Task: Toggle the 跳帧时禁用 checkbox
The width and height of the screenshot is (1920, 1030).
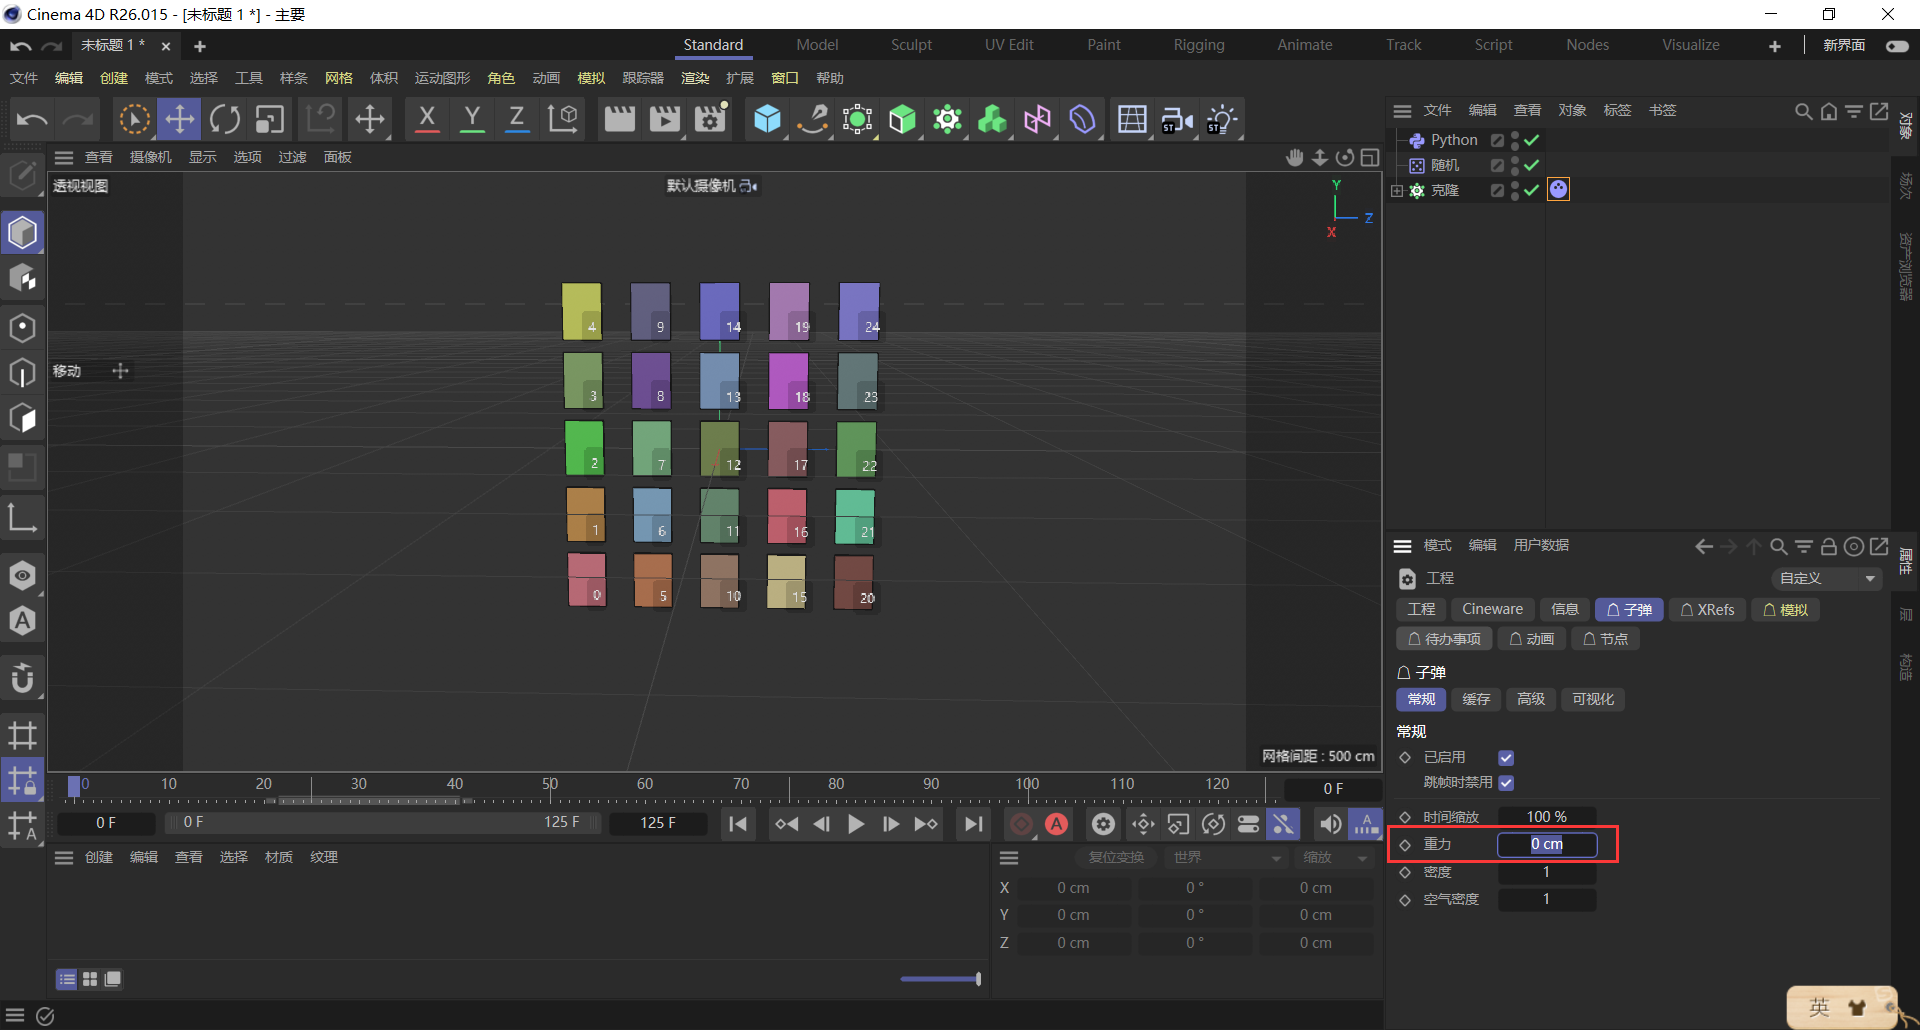Action: pyautogui.click(x=1506, y=783)
